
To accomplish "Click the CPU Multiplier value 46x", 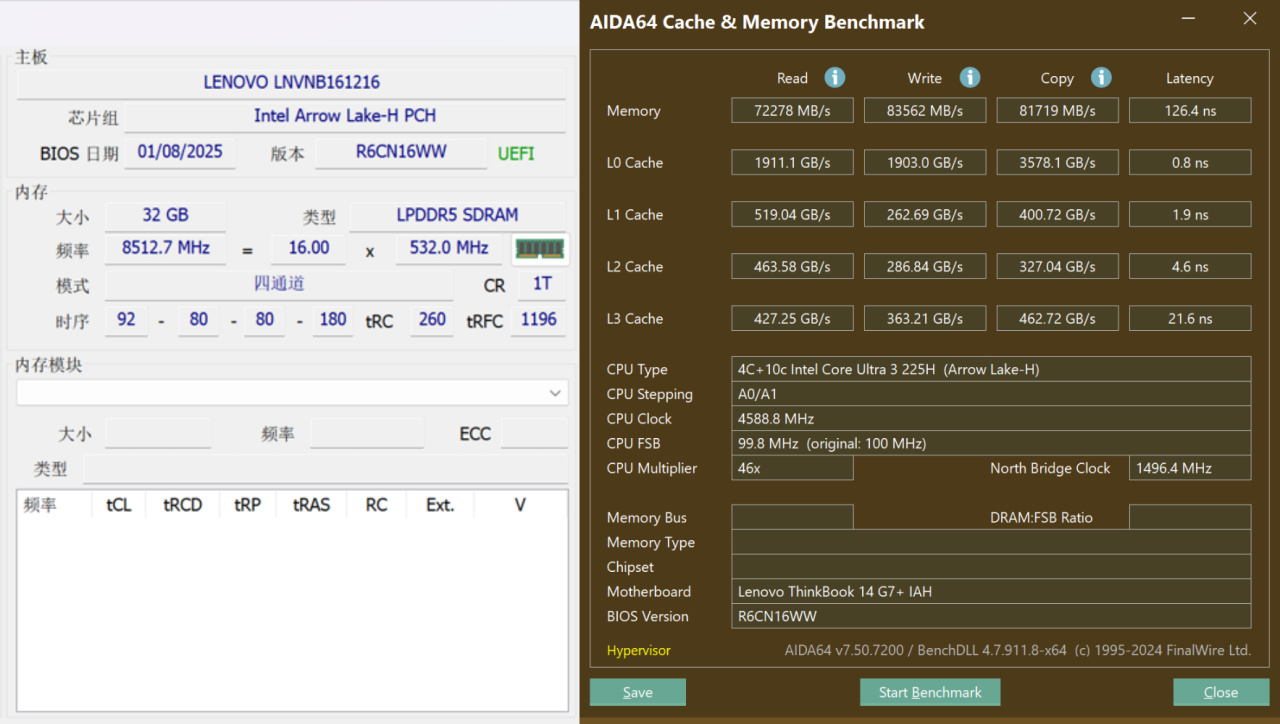I will [x=792, y=468].
